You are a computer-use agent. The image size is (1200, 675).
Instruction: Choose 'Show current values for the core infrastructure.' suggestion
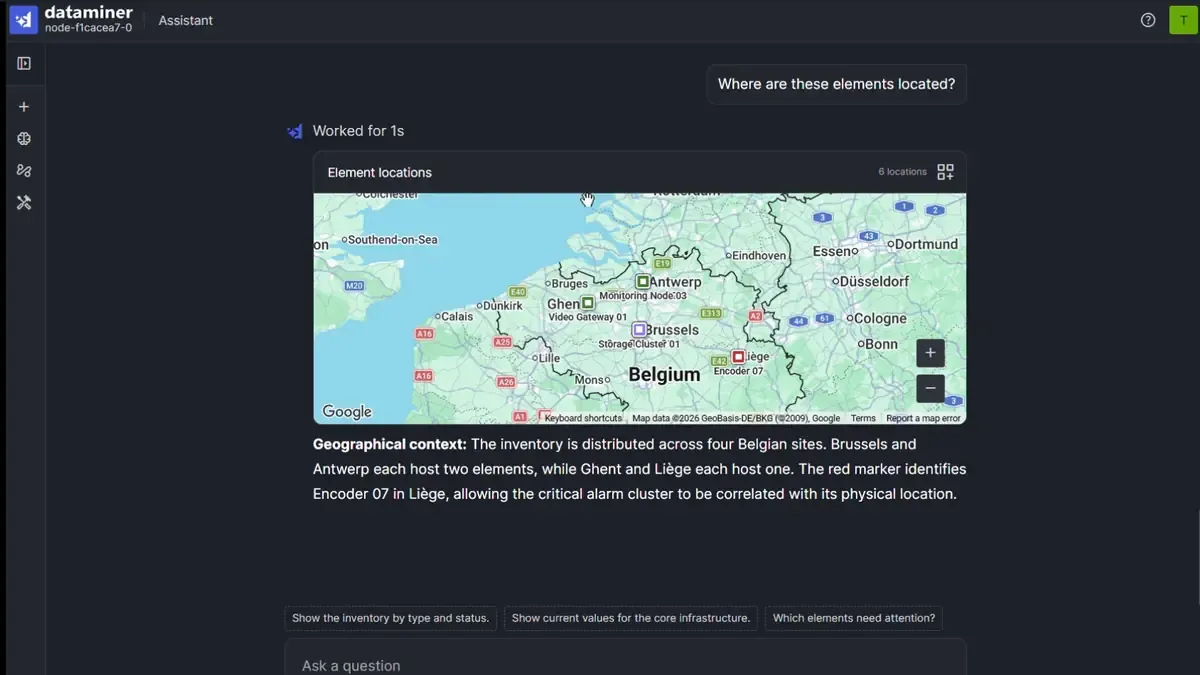[631, 618]
